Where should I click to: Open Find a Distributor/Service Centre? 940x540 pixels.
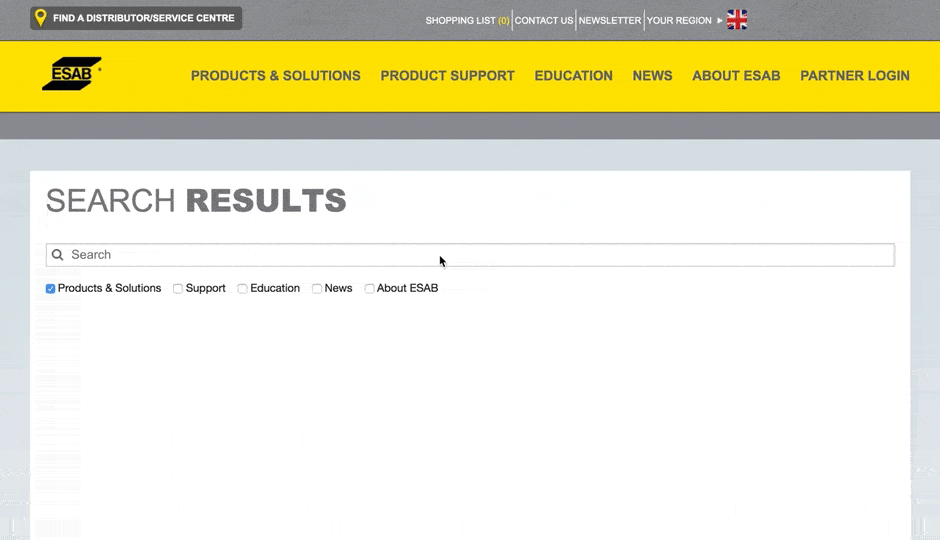143,18
